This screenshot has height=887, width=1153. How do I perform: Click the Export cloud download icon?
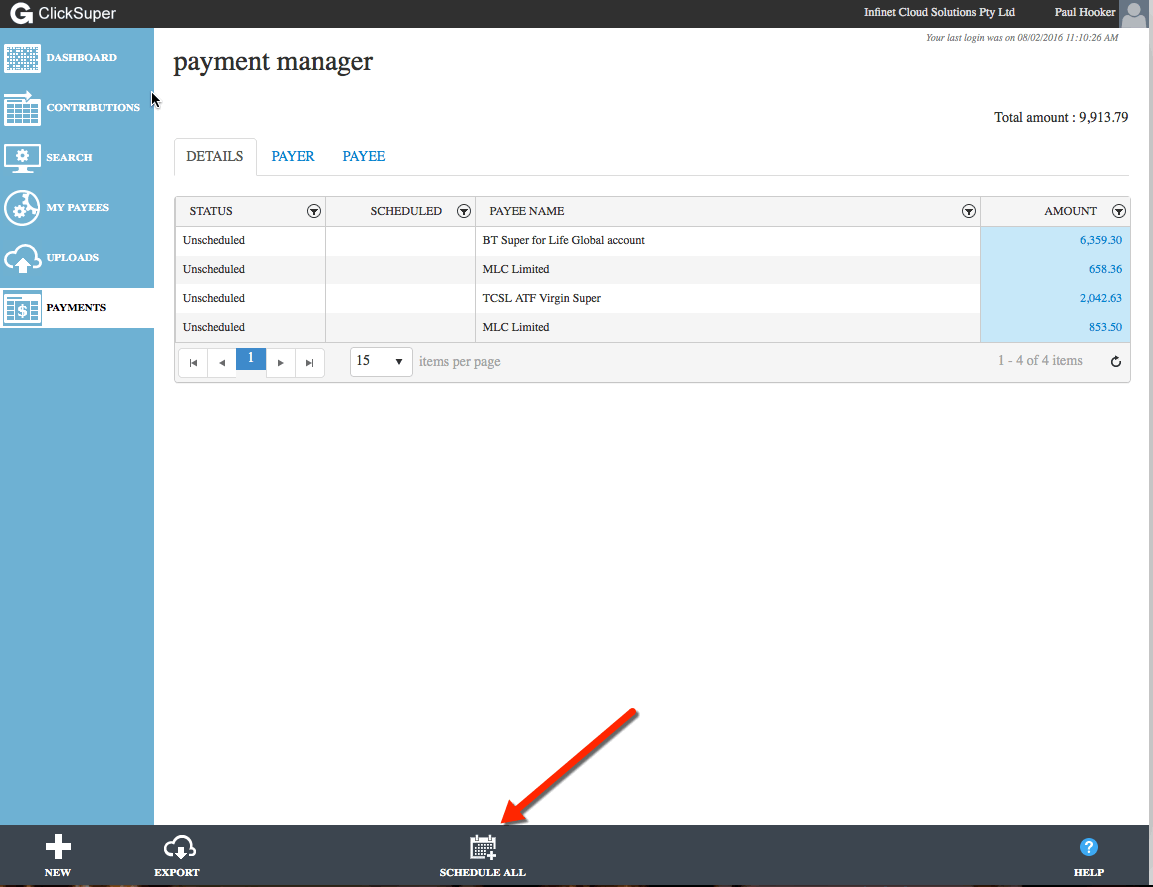(179, 847)
